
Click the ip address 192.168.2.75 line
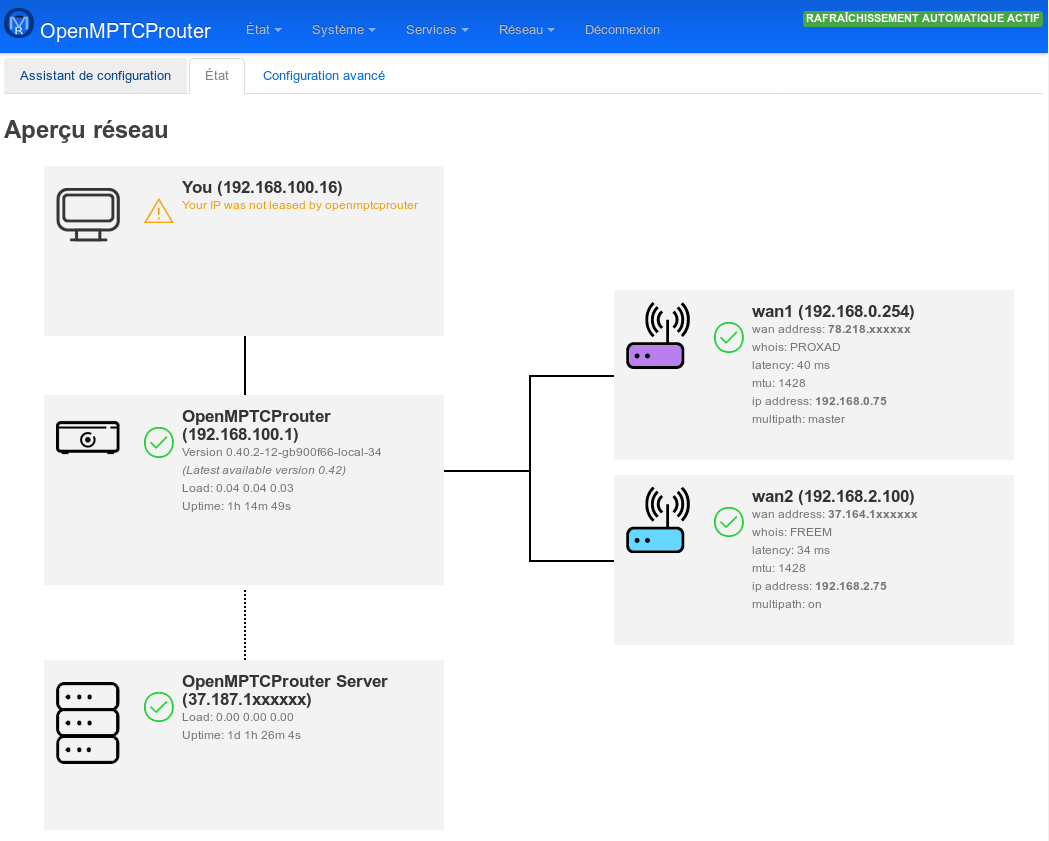(819, 586)
